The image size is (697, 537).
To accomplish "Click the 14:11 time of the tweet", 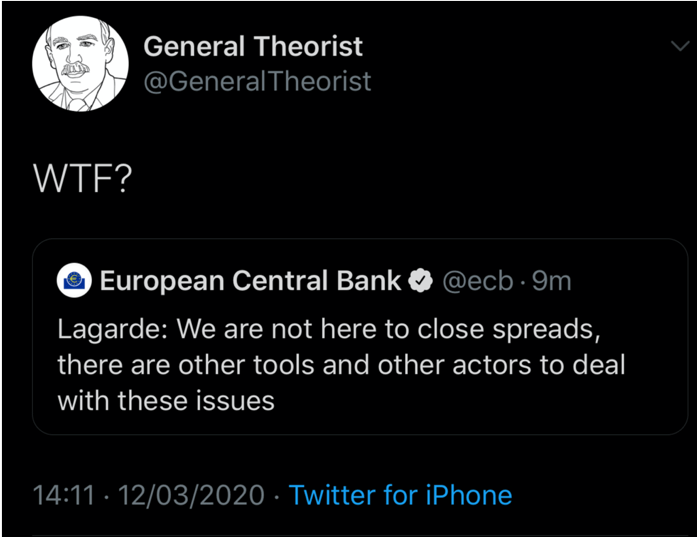I will 63,495.
